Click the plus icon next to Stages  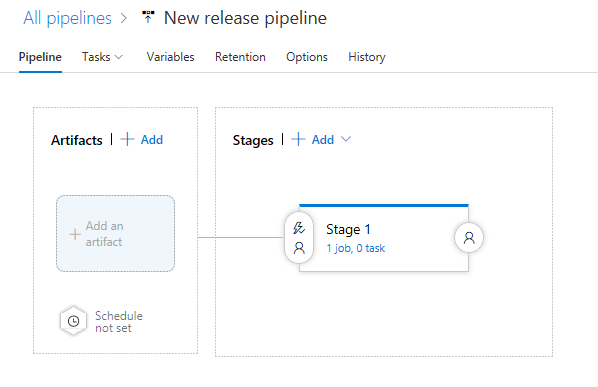click(x=298, y=140)
